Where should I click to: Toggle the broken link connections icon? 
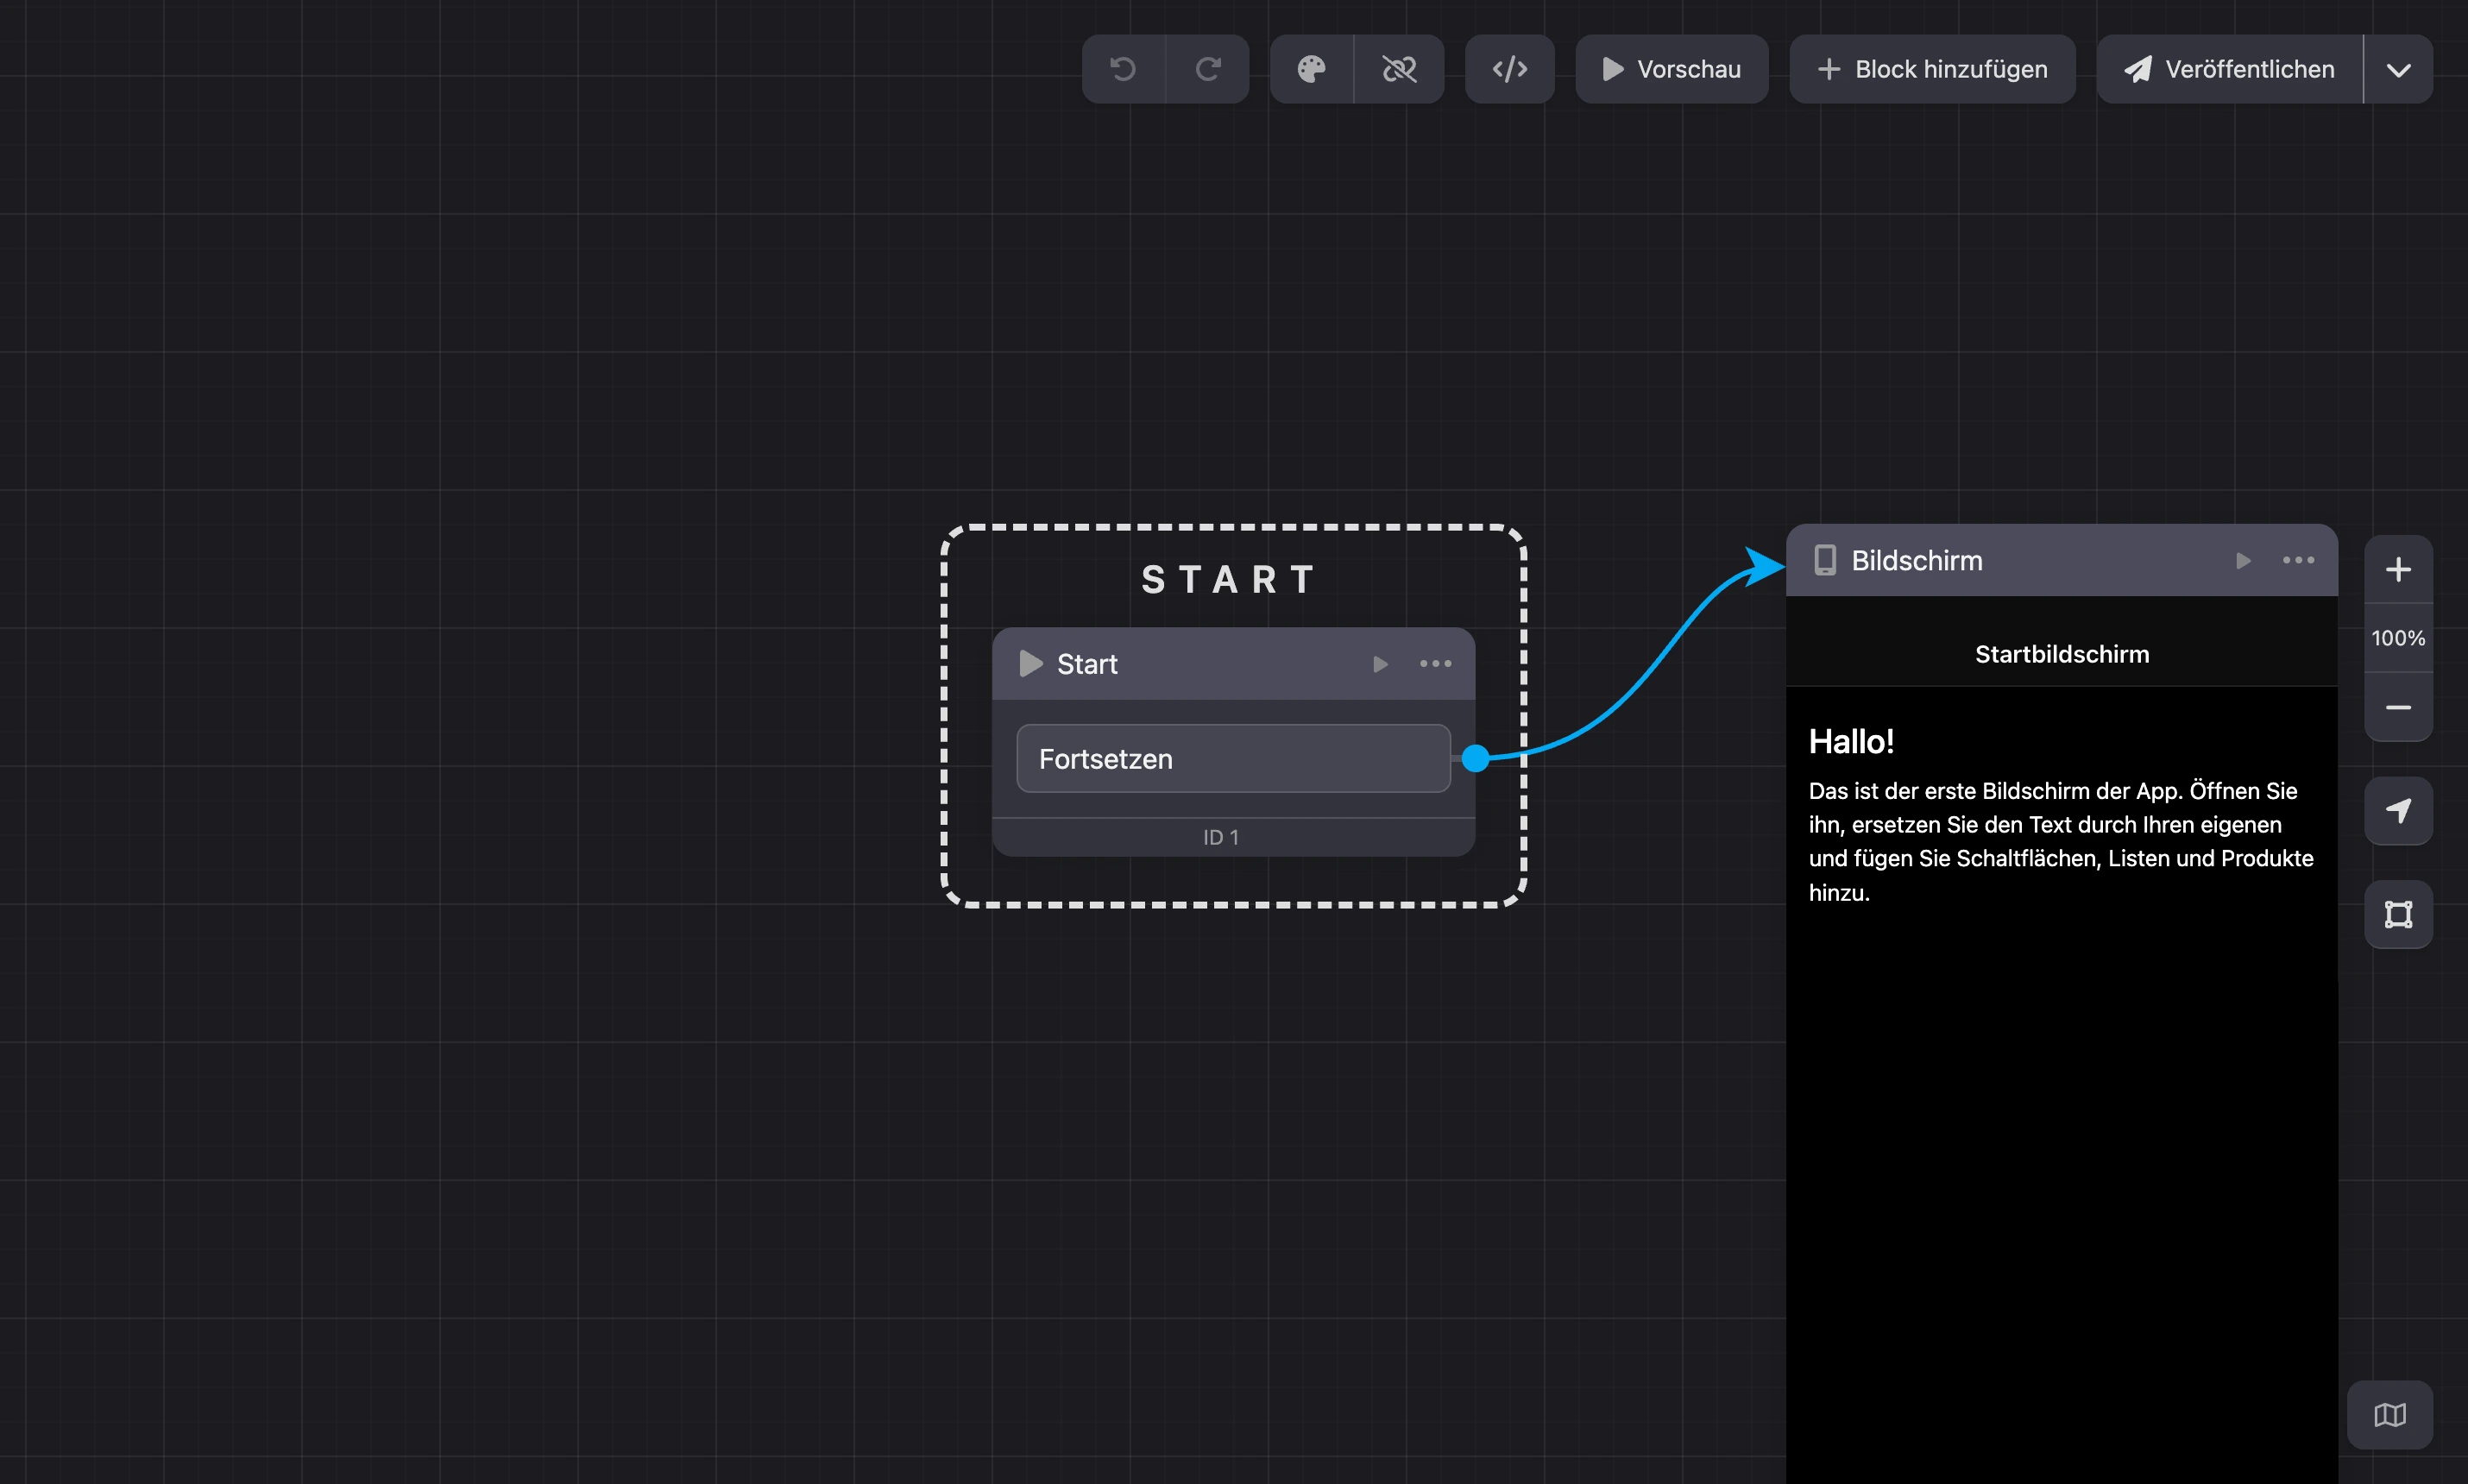click(1399, 69)
